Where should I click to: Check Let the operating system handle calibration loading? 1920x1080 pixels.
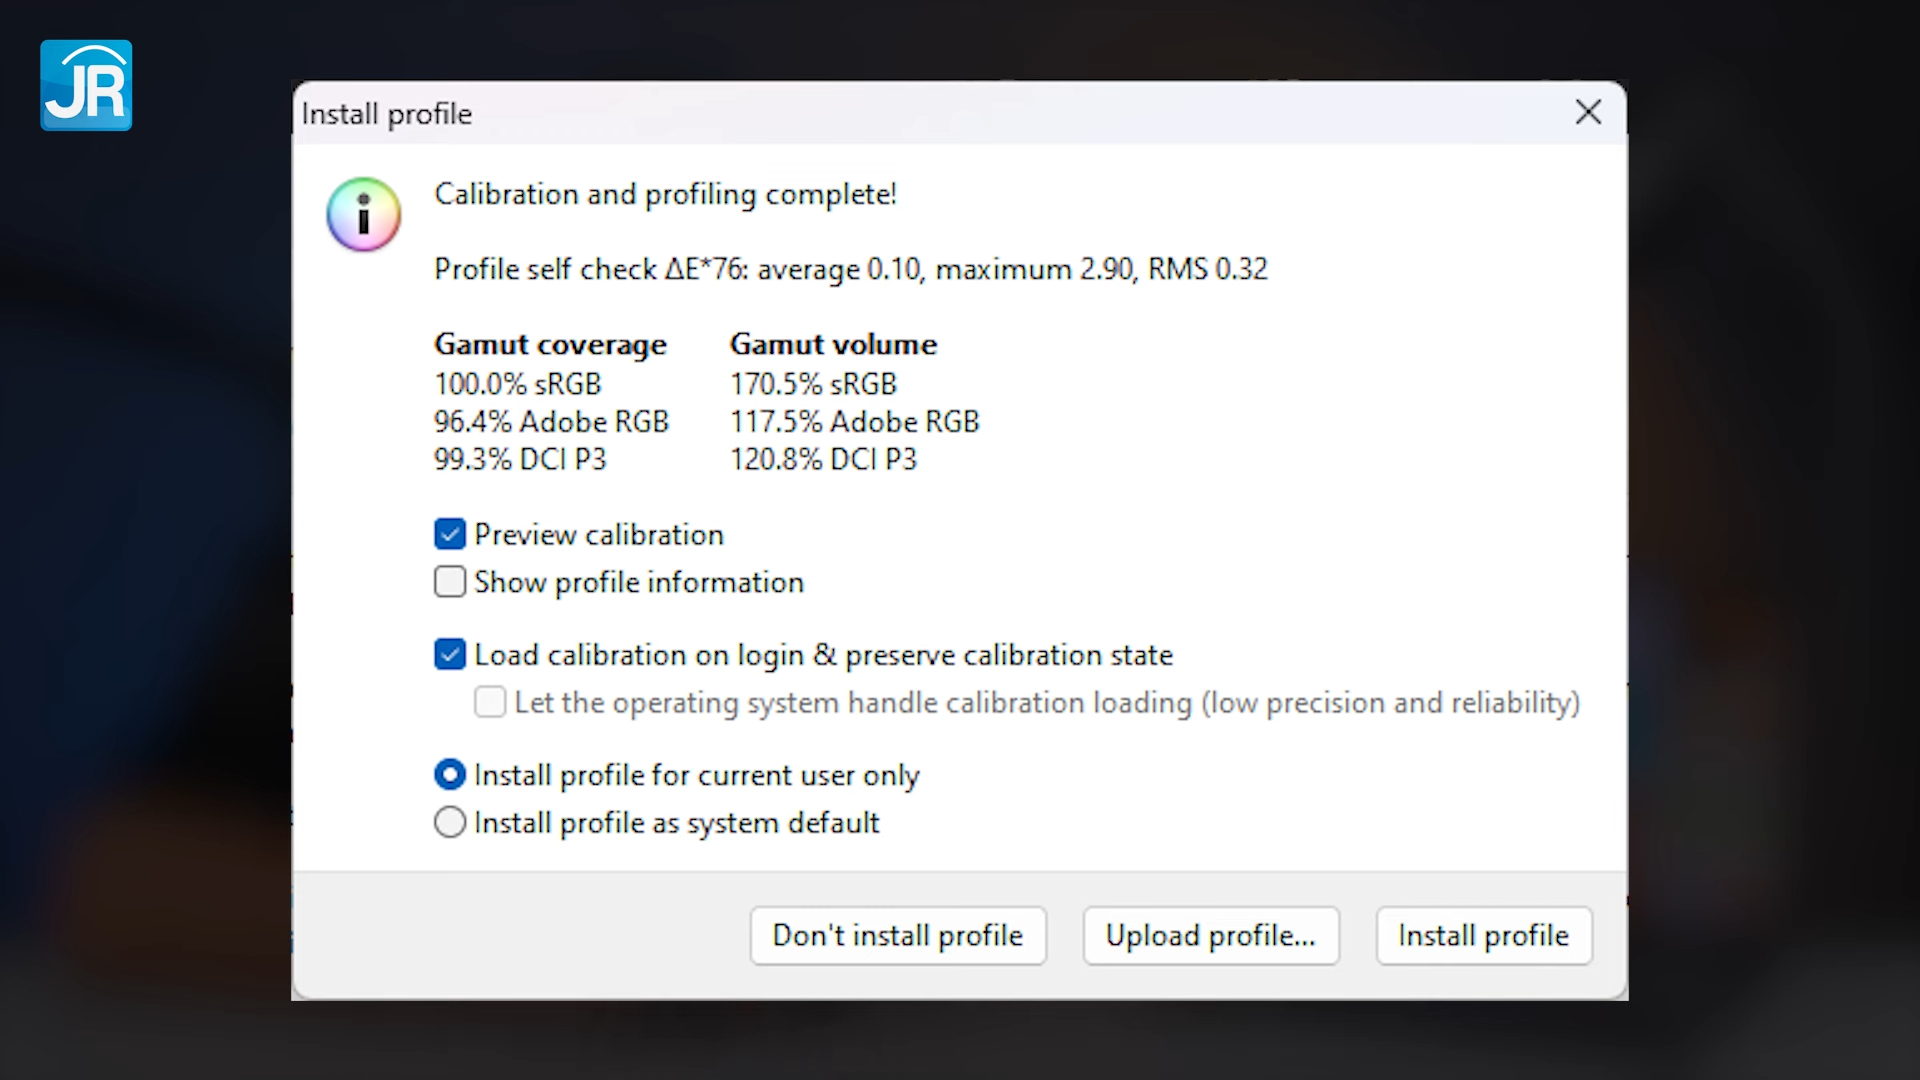[x=490, y=702]
